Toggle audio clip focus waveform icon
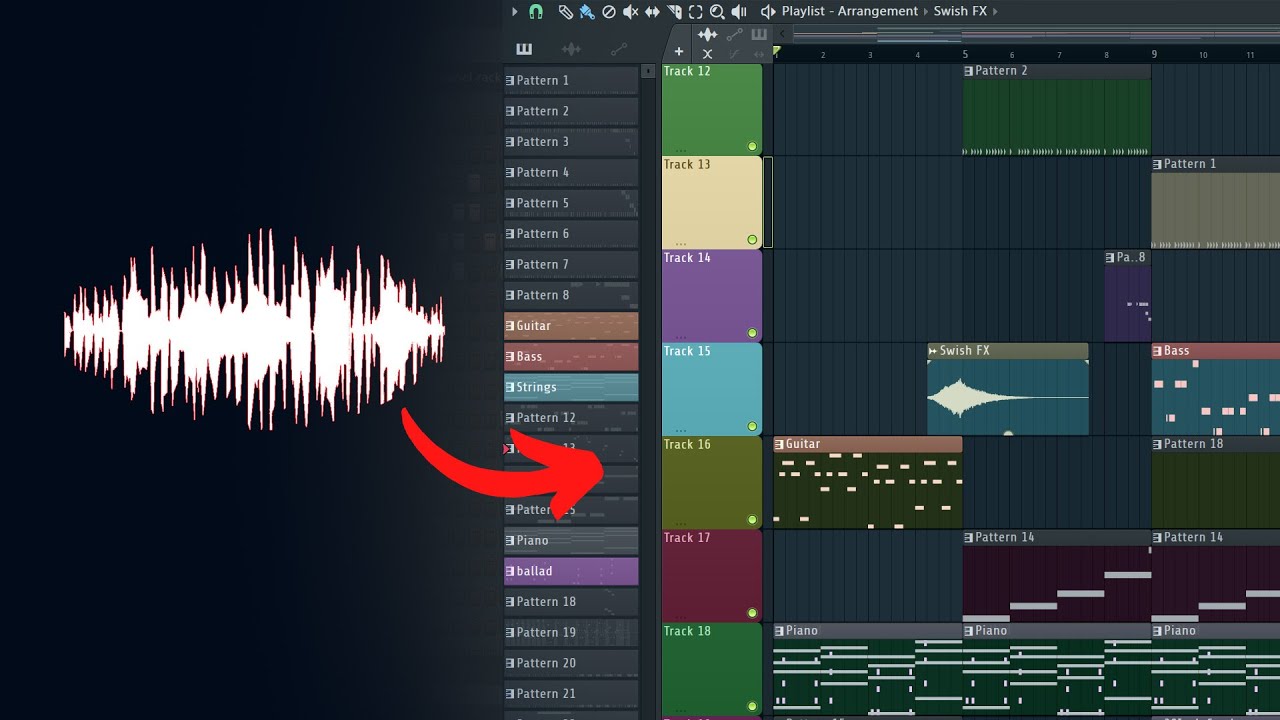This screenshot has height=720, width=1280. pyautogui.click(x=708, y=35)
